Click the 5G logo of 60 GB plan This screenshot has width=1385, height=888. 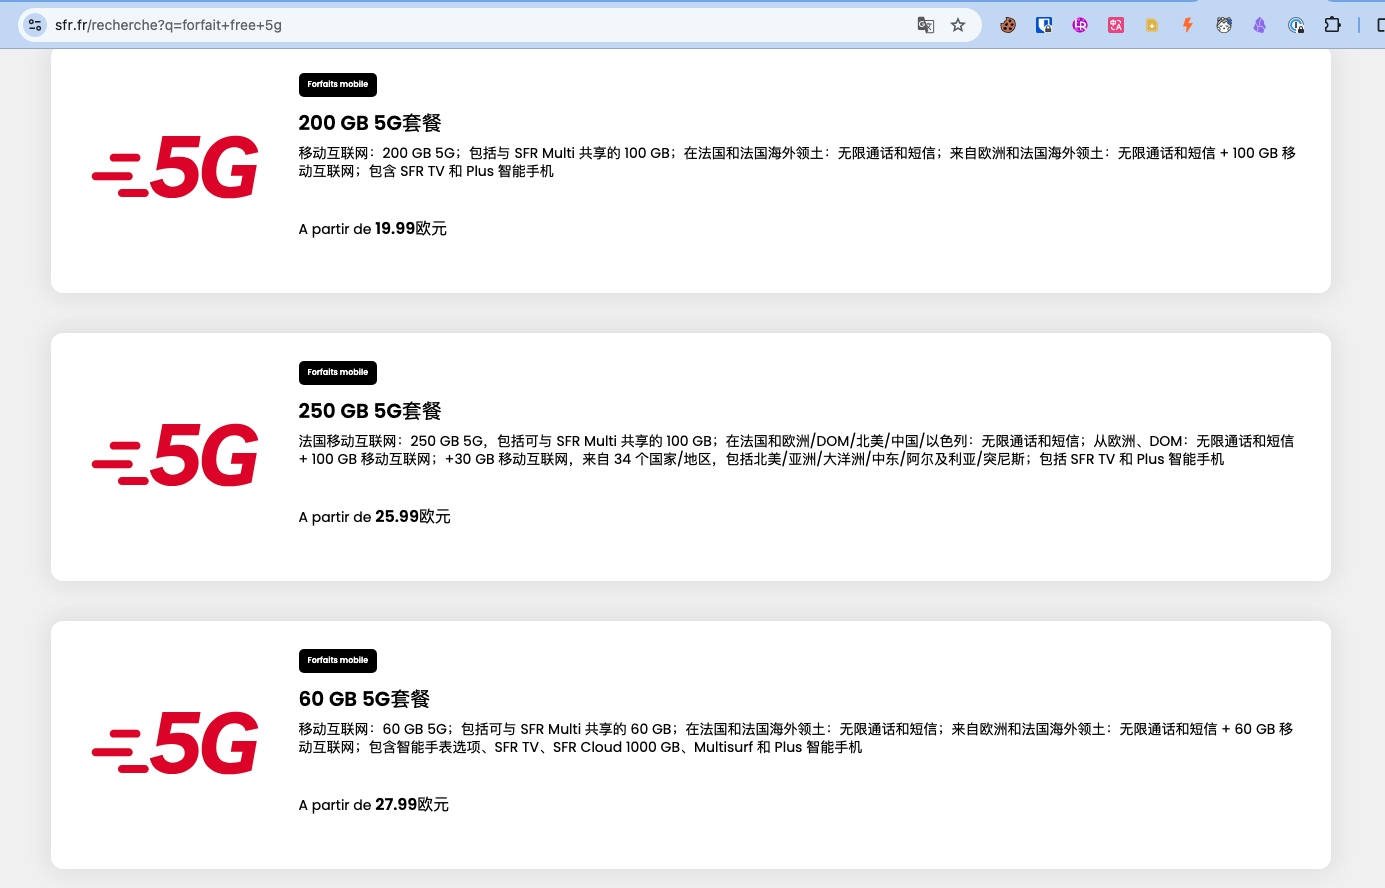click(x=175, y=743)
